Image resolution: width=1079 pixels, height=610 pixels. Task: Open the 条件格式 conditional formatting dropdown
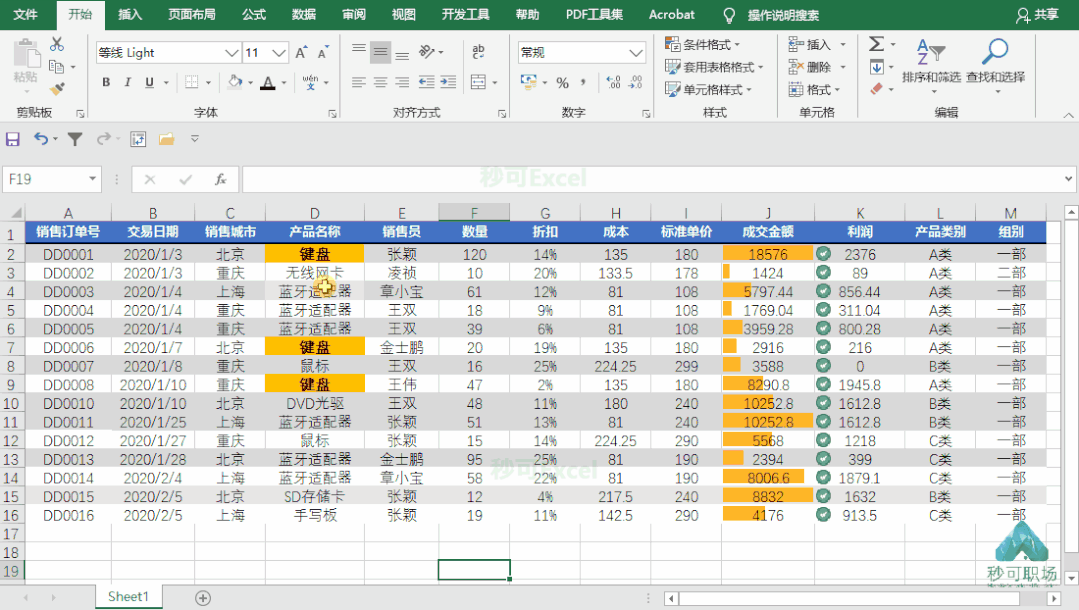[x=702, y=44]
